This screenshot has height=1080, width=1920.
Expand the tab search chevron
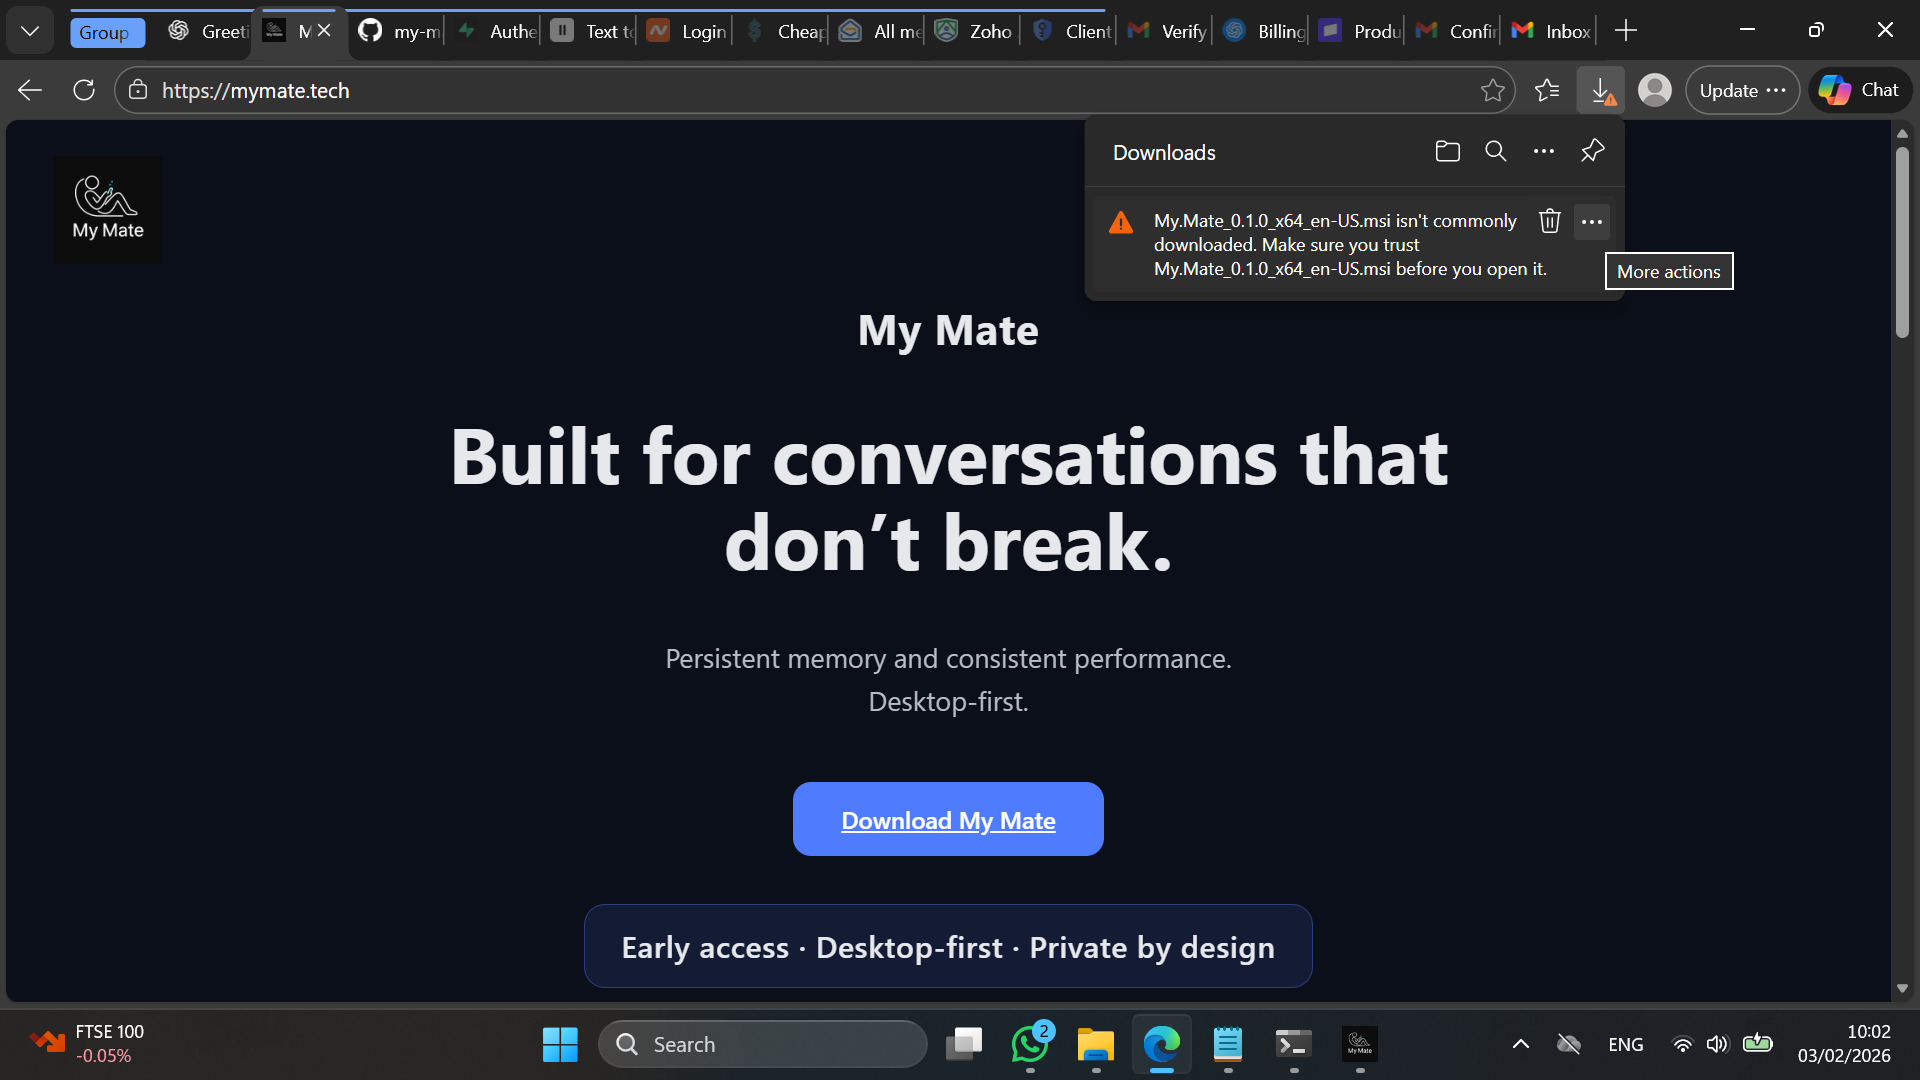[x=30, y=31]
